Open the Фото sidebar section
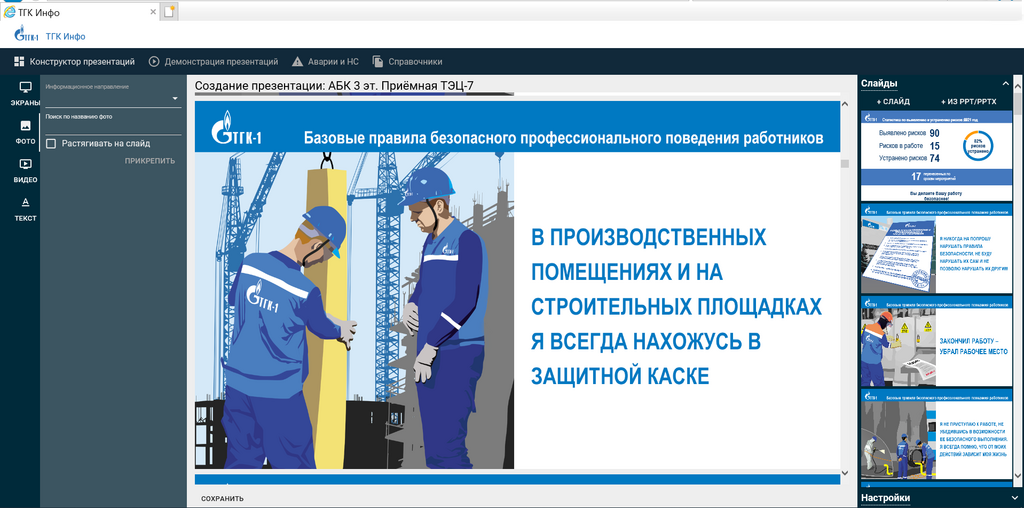Viewport: 1024px width, 508px height. tap(25, 132)
